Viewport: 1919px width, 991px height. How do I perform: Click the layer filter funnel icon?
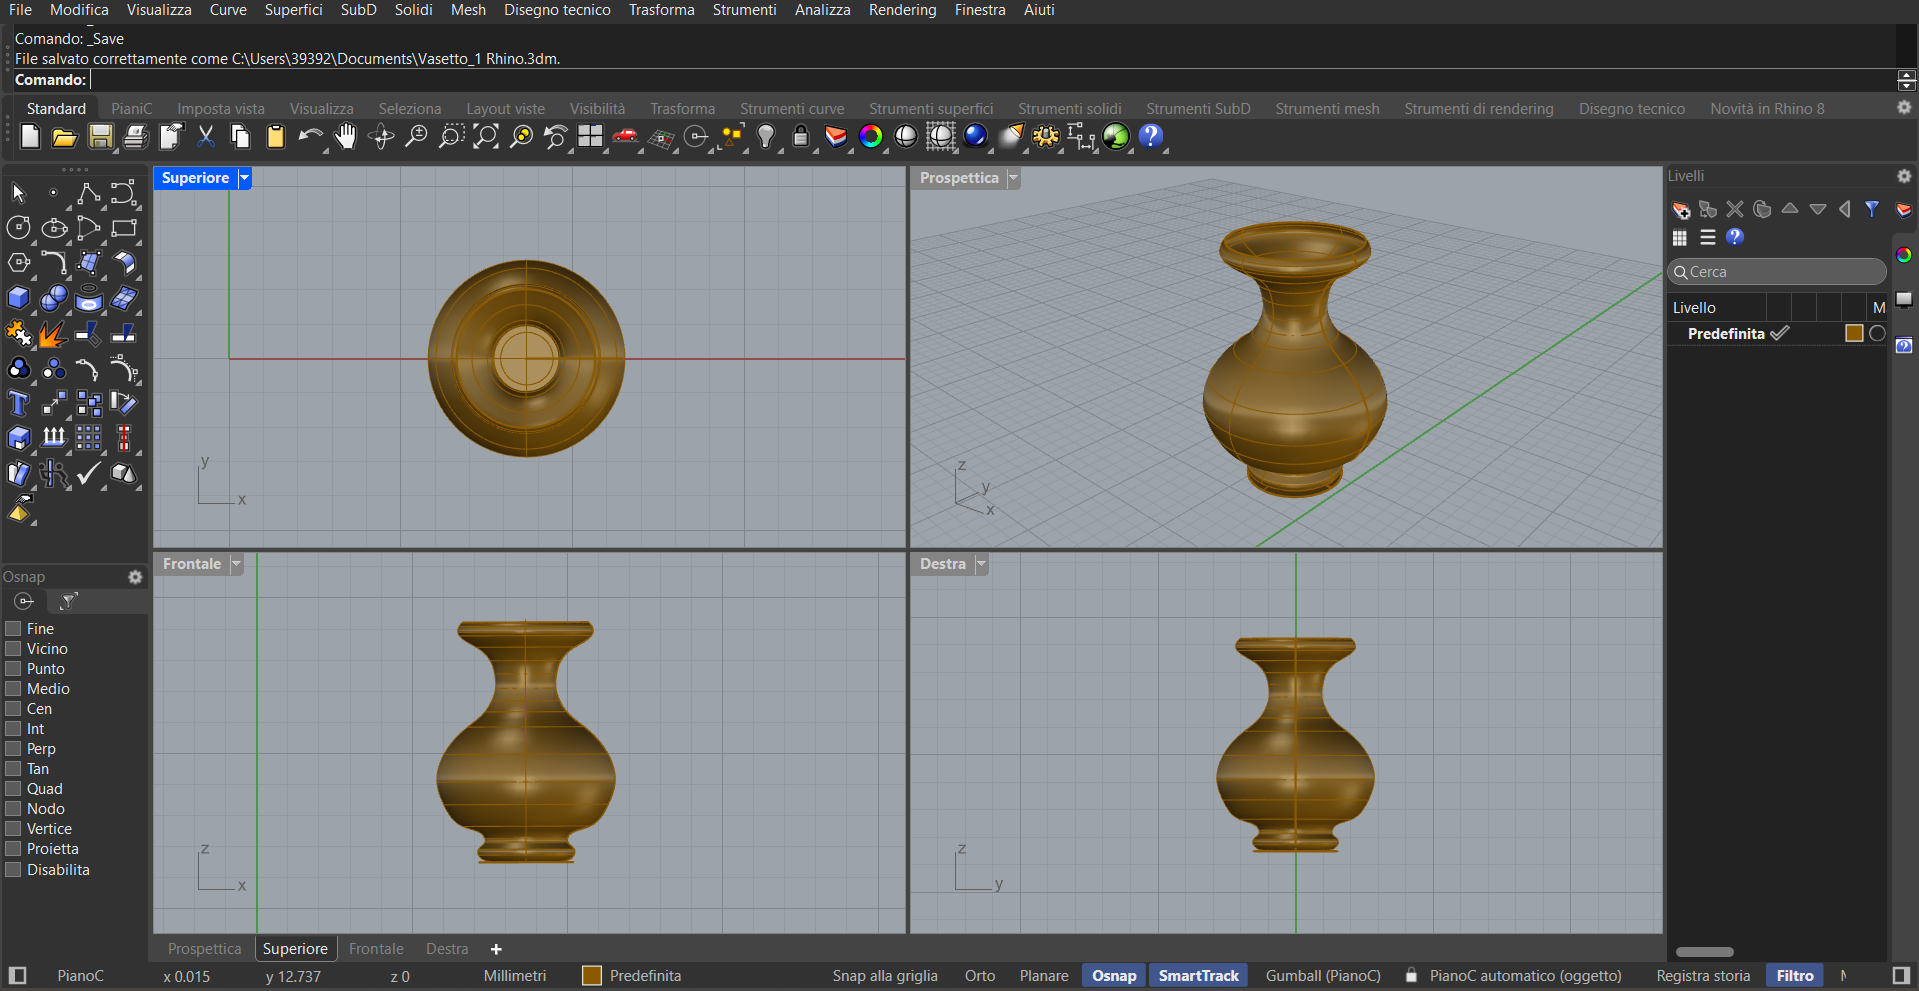click(x=1872, y=209)
